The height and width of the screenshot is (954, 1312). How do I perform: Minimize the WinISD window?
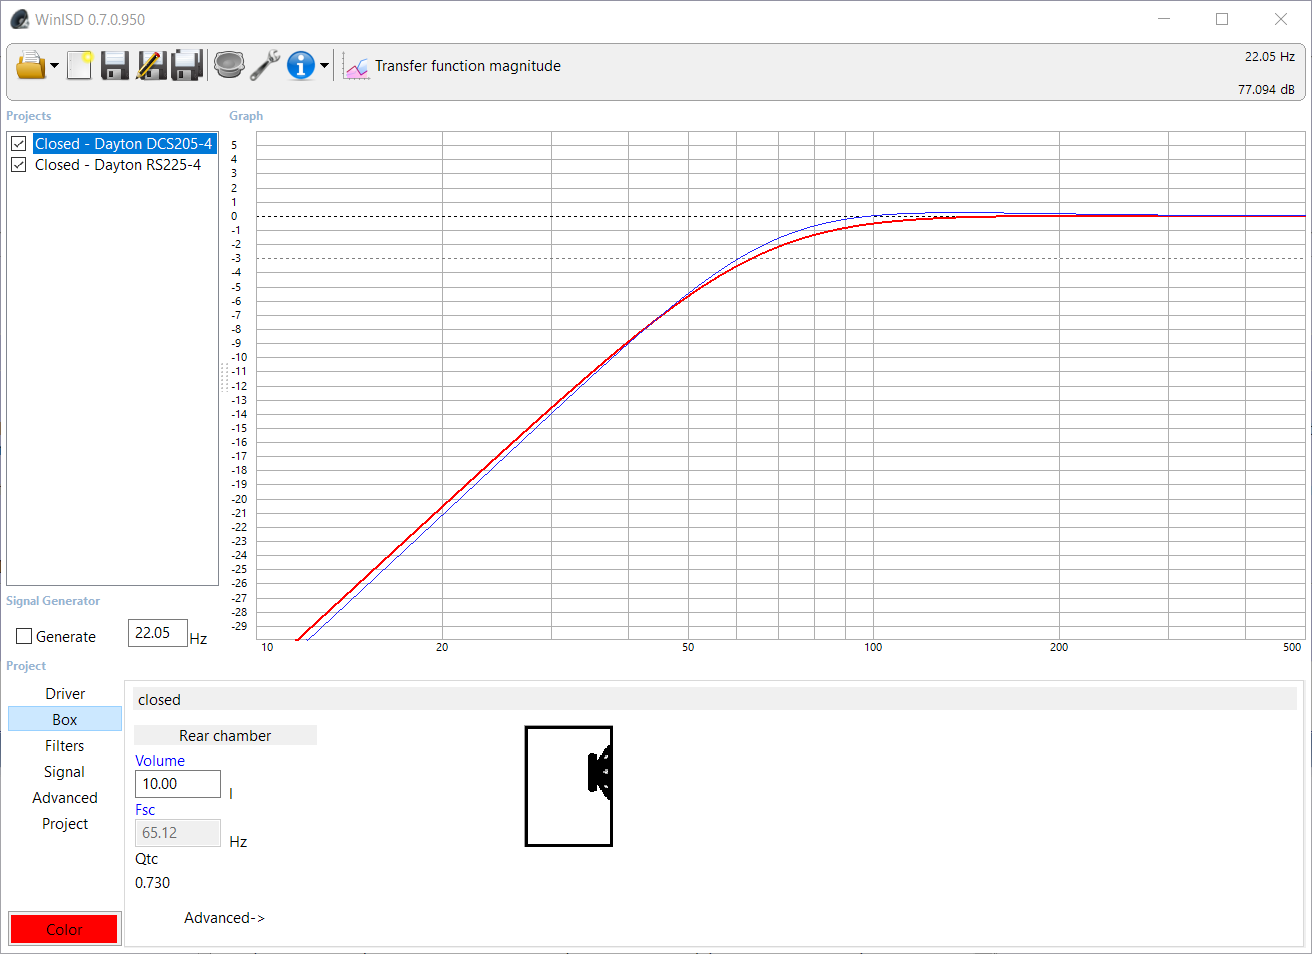point(1164,19)
